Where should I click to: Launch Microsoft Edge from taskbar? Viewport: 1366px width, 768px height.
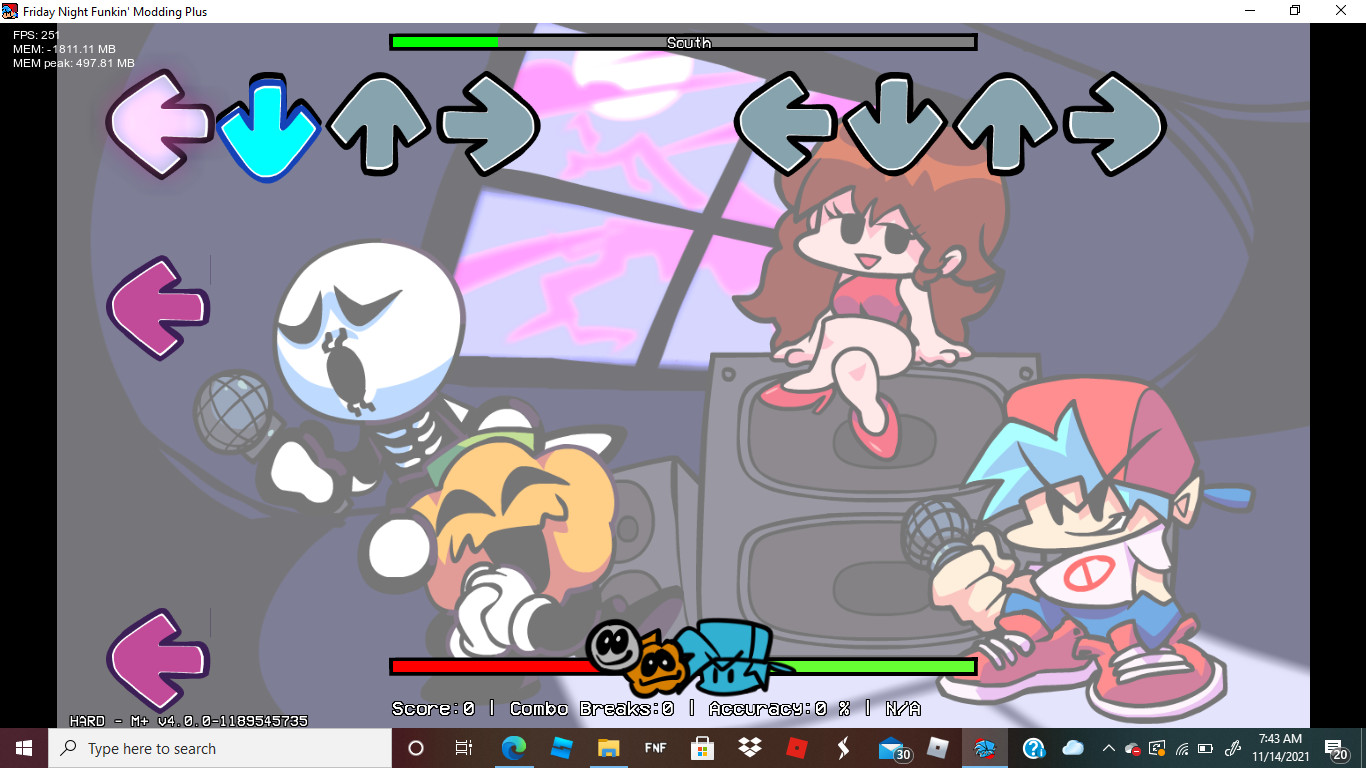click(513, 748)
